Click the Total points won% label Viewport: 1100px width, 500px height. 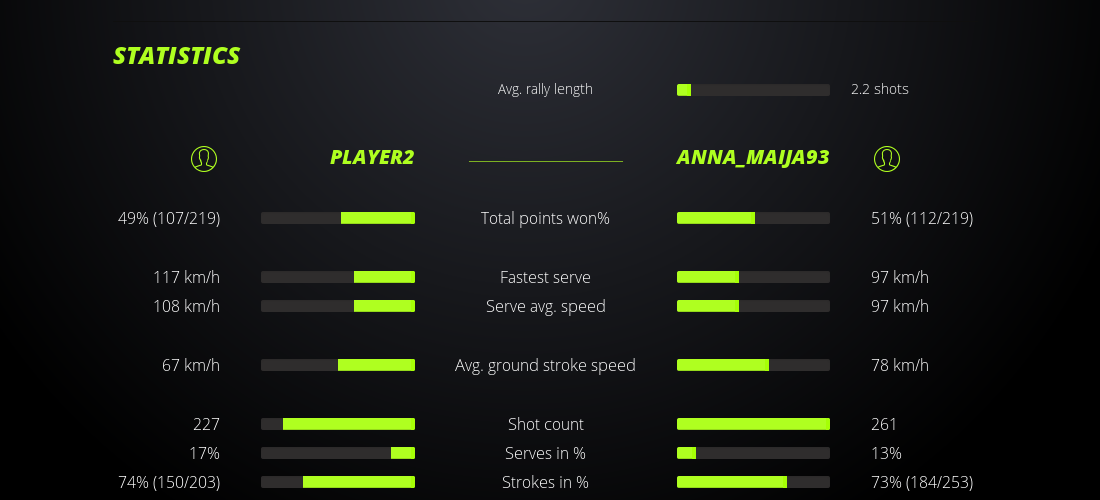click(x=545, y=218)
